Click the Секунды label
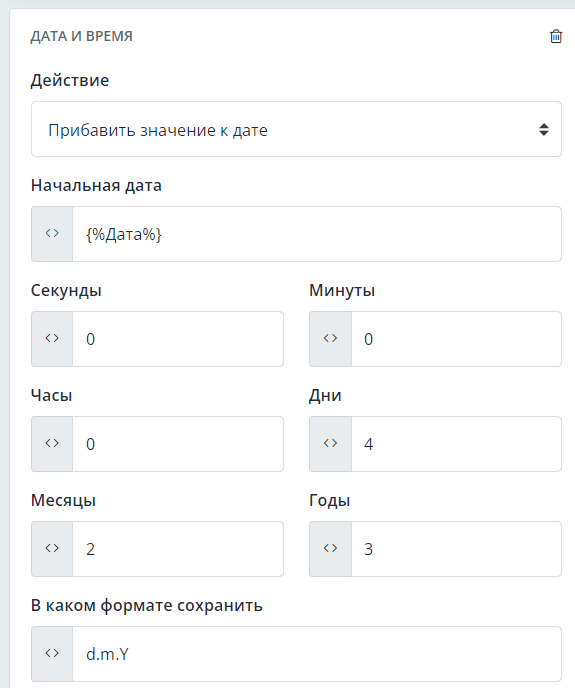The image size is (575, 688). [66, 290]
